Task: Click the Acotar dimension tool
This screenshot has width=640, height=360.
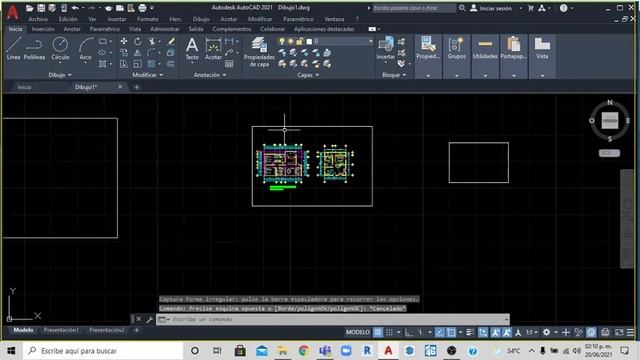Action: [213, 49]
